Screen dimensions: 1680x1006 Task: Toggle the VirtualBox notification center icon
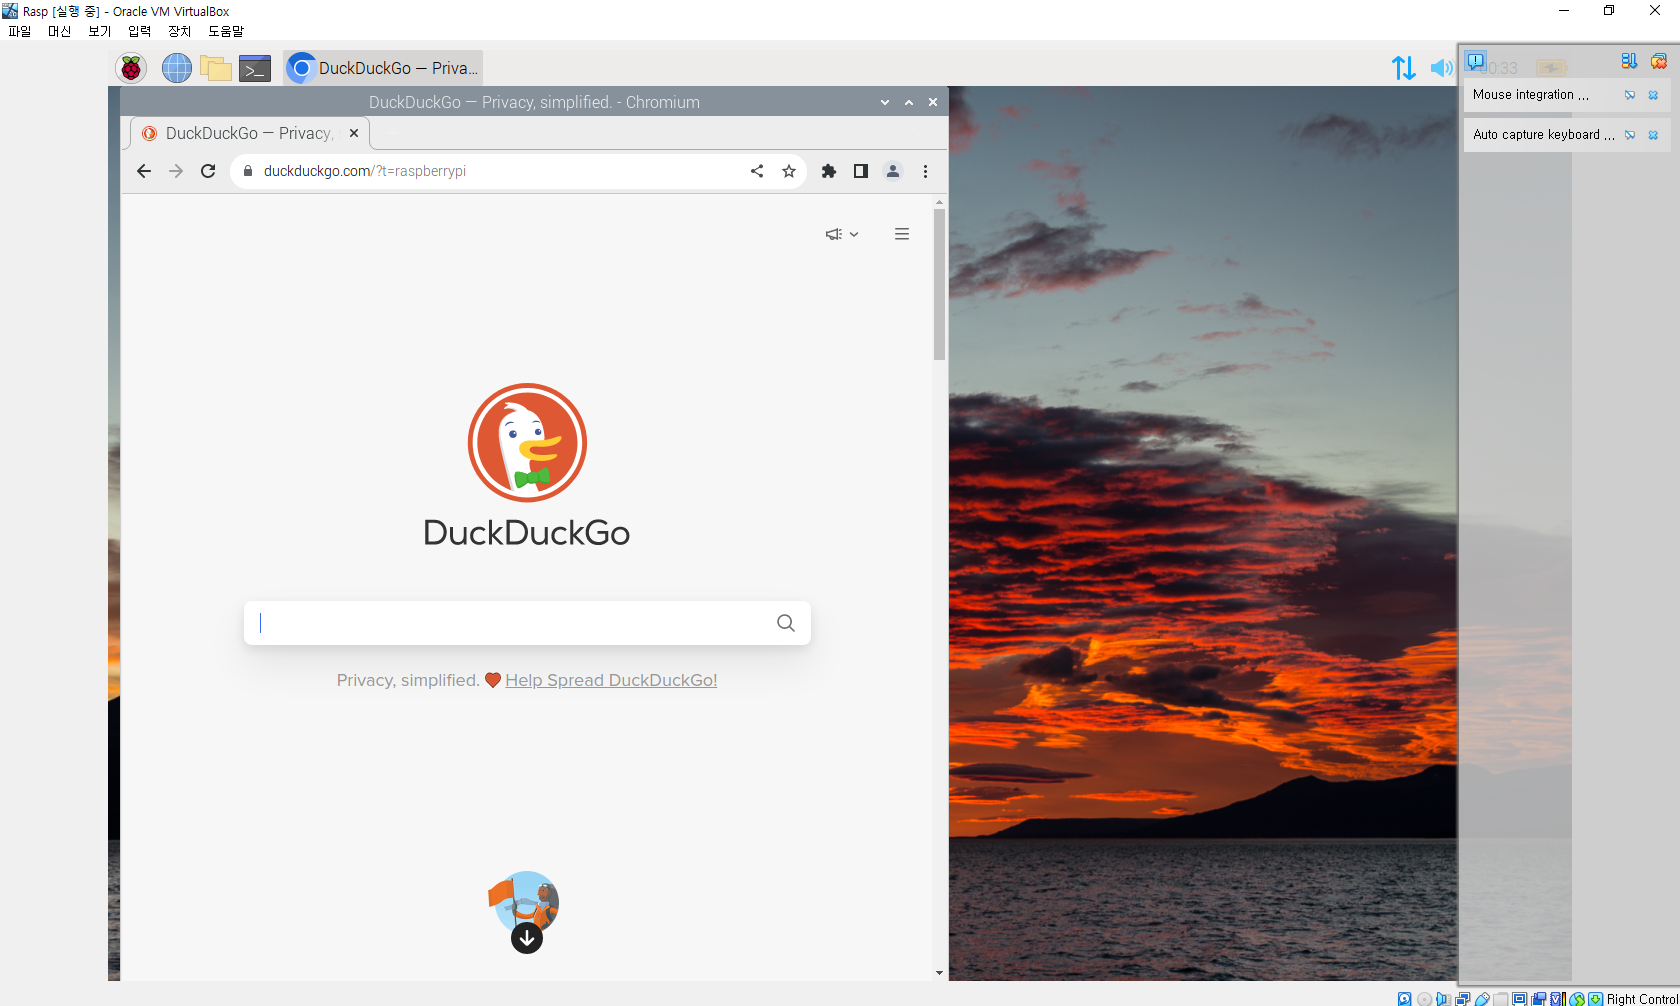(1476, 61)
